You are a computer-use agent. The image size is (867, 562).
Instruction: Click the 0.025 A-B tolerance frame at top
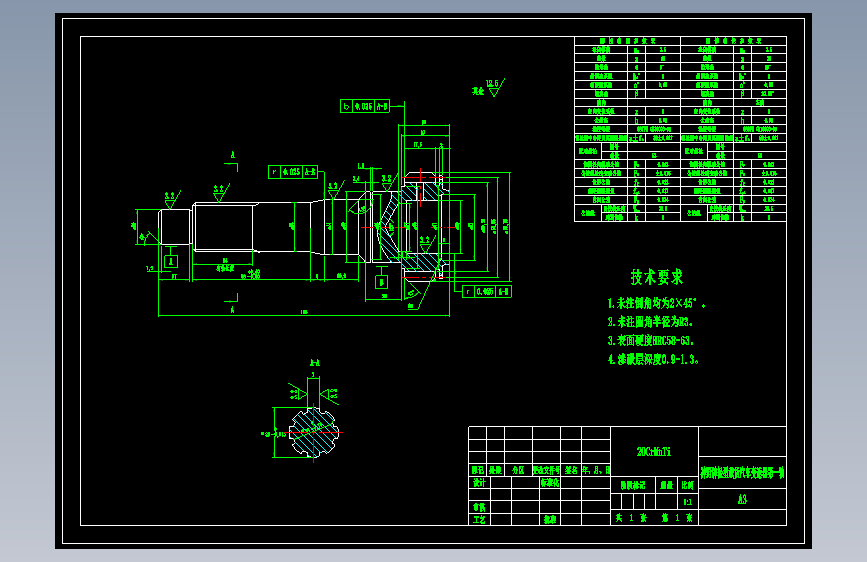coord(365,106)
